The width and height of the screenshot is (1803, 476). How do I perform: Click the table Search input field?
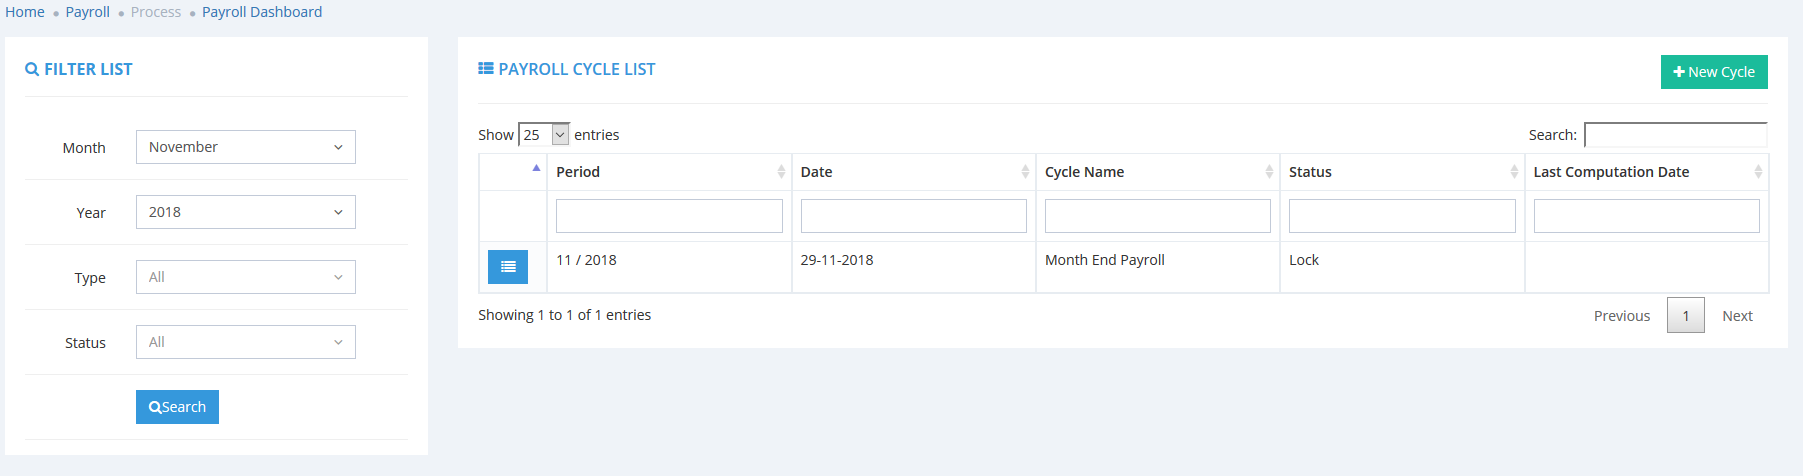tap(1676, 135)
